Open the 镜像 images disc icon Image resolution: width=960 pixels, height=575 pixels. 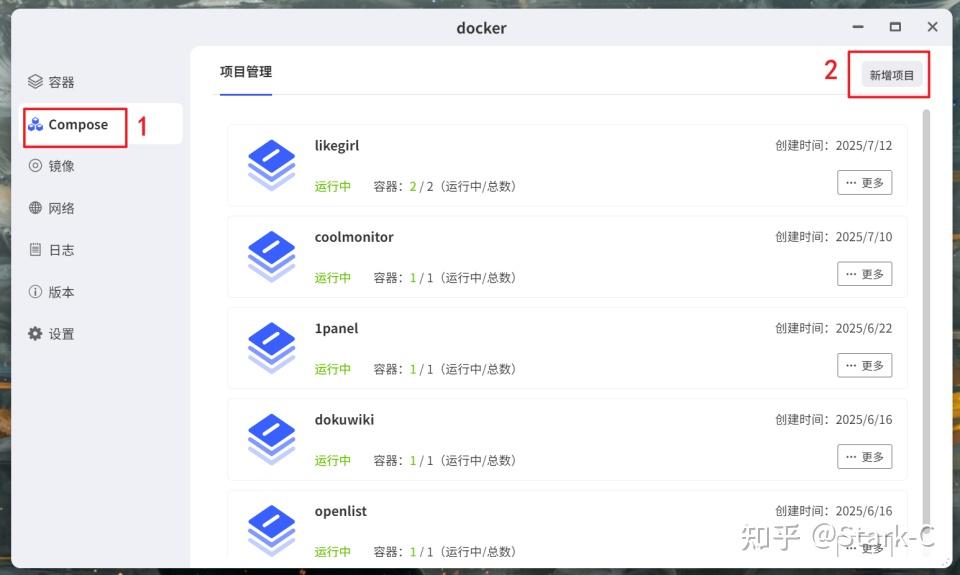click(36, 165)
